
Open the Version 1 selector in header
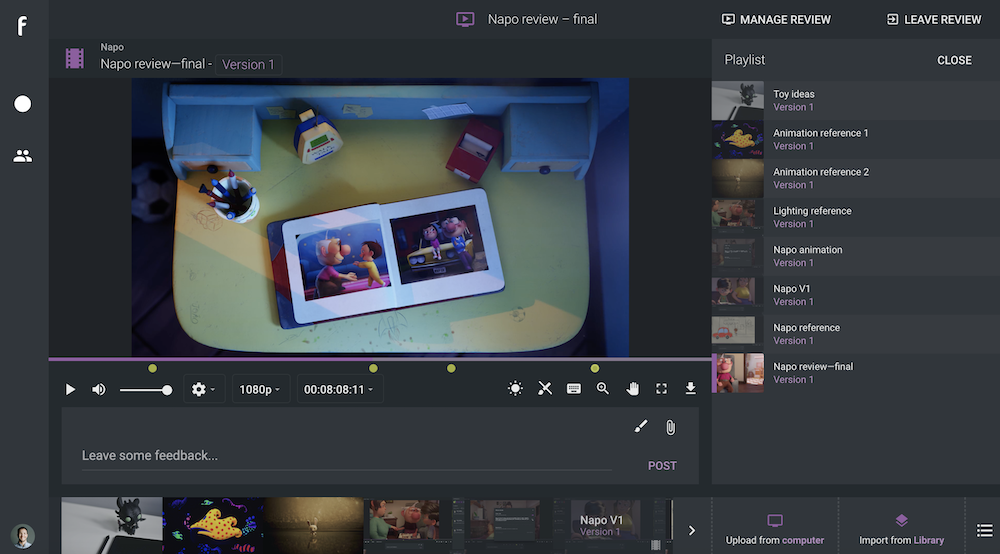pos(248,64)
